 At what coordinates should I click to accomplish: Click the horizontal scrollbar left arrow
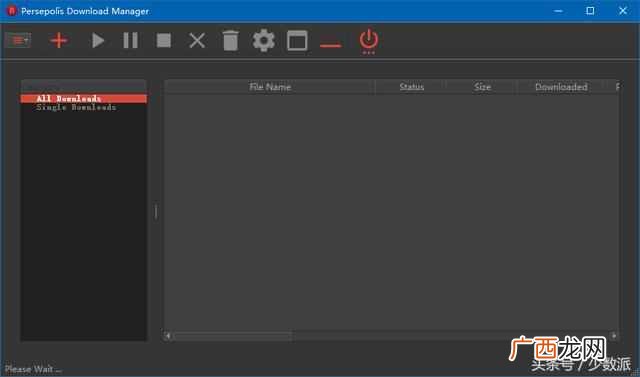pos(167,336)
